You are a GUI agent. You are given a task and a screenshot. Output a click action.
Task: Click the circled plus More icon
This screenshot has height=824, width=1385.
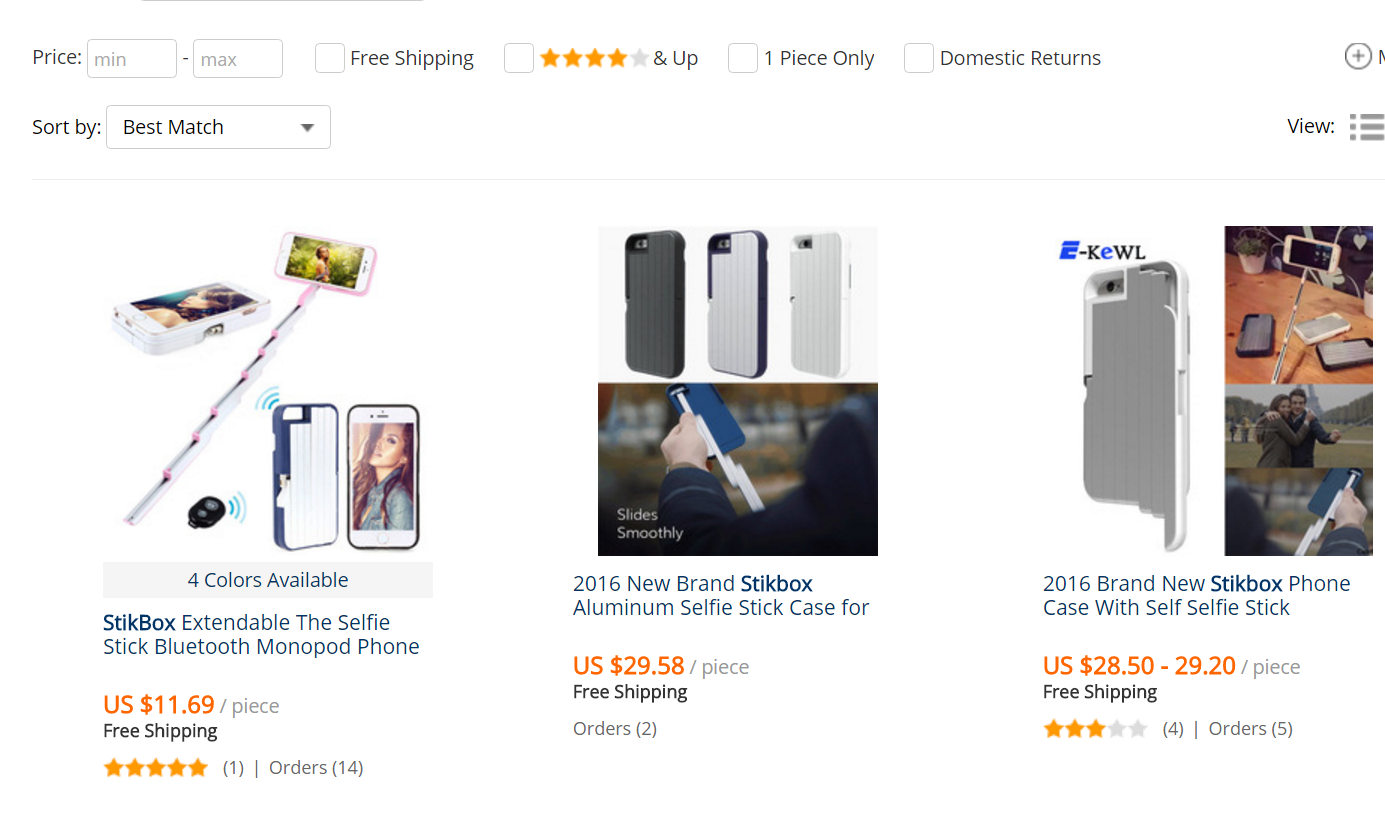tap(1358, 57)
